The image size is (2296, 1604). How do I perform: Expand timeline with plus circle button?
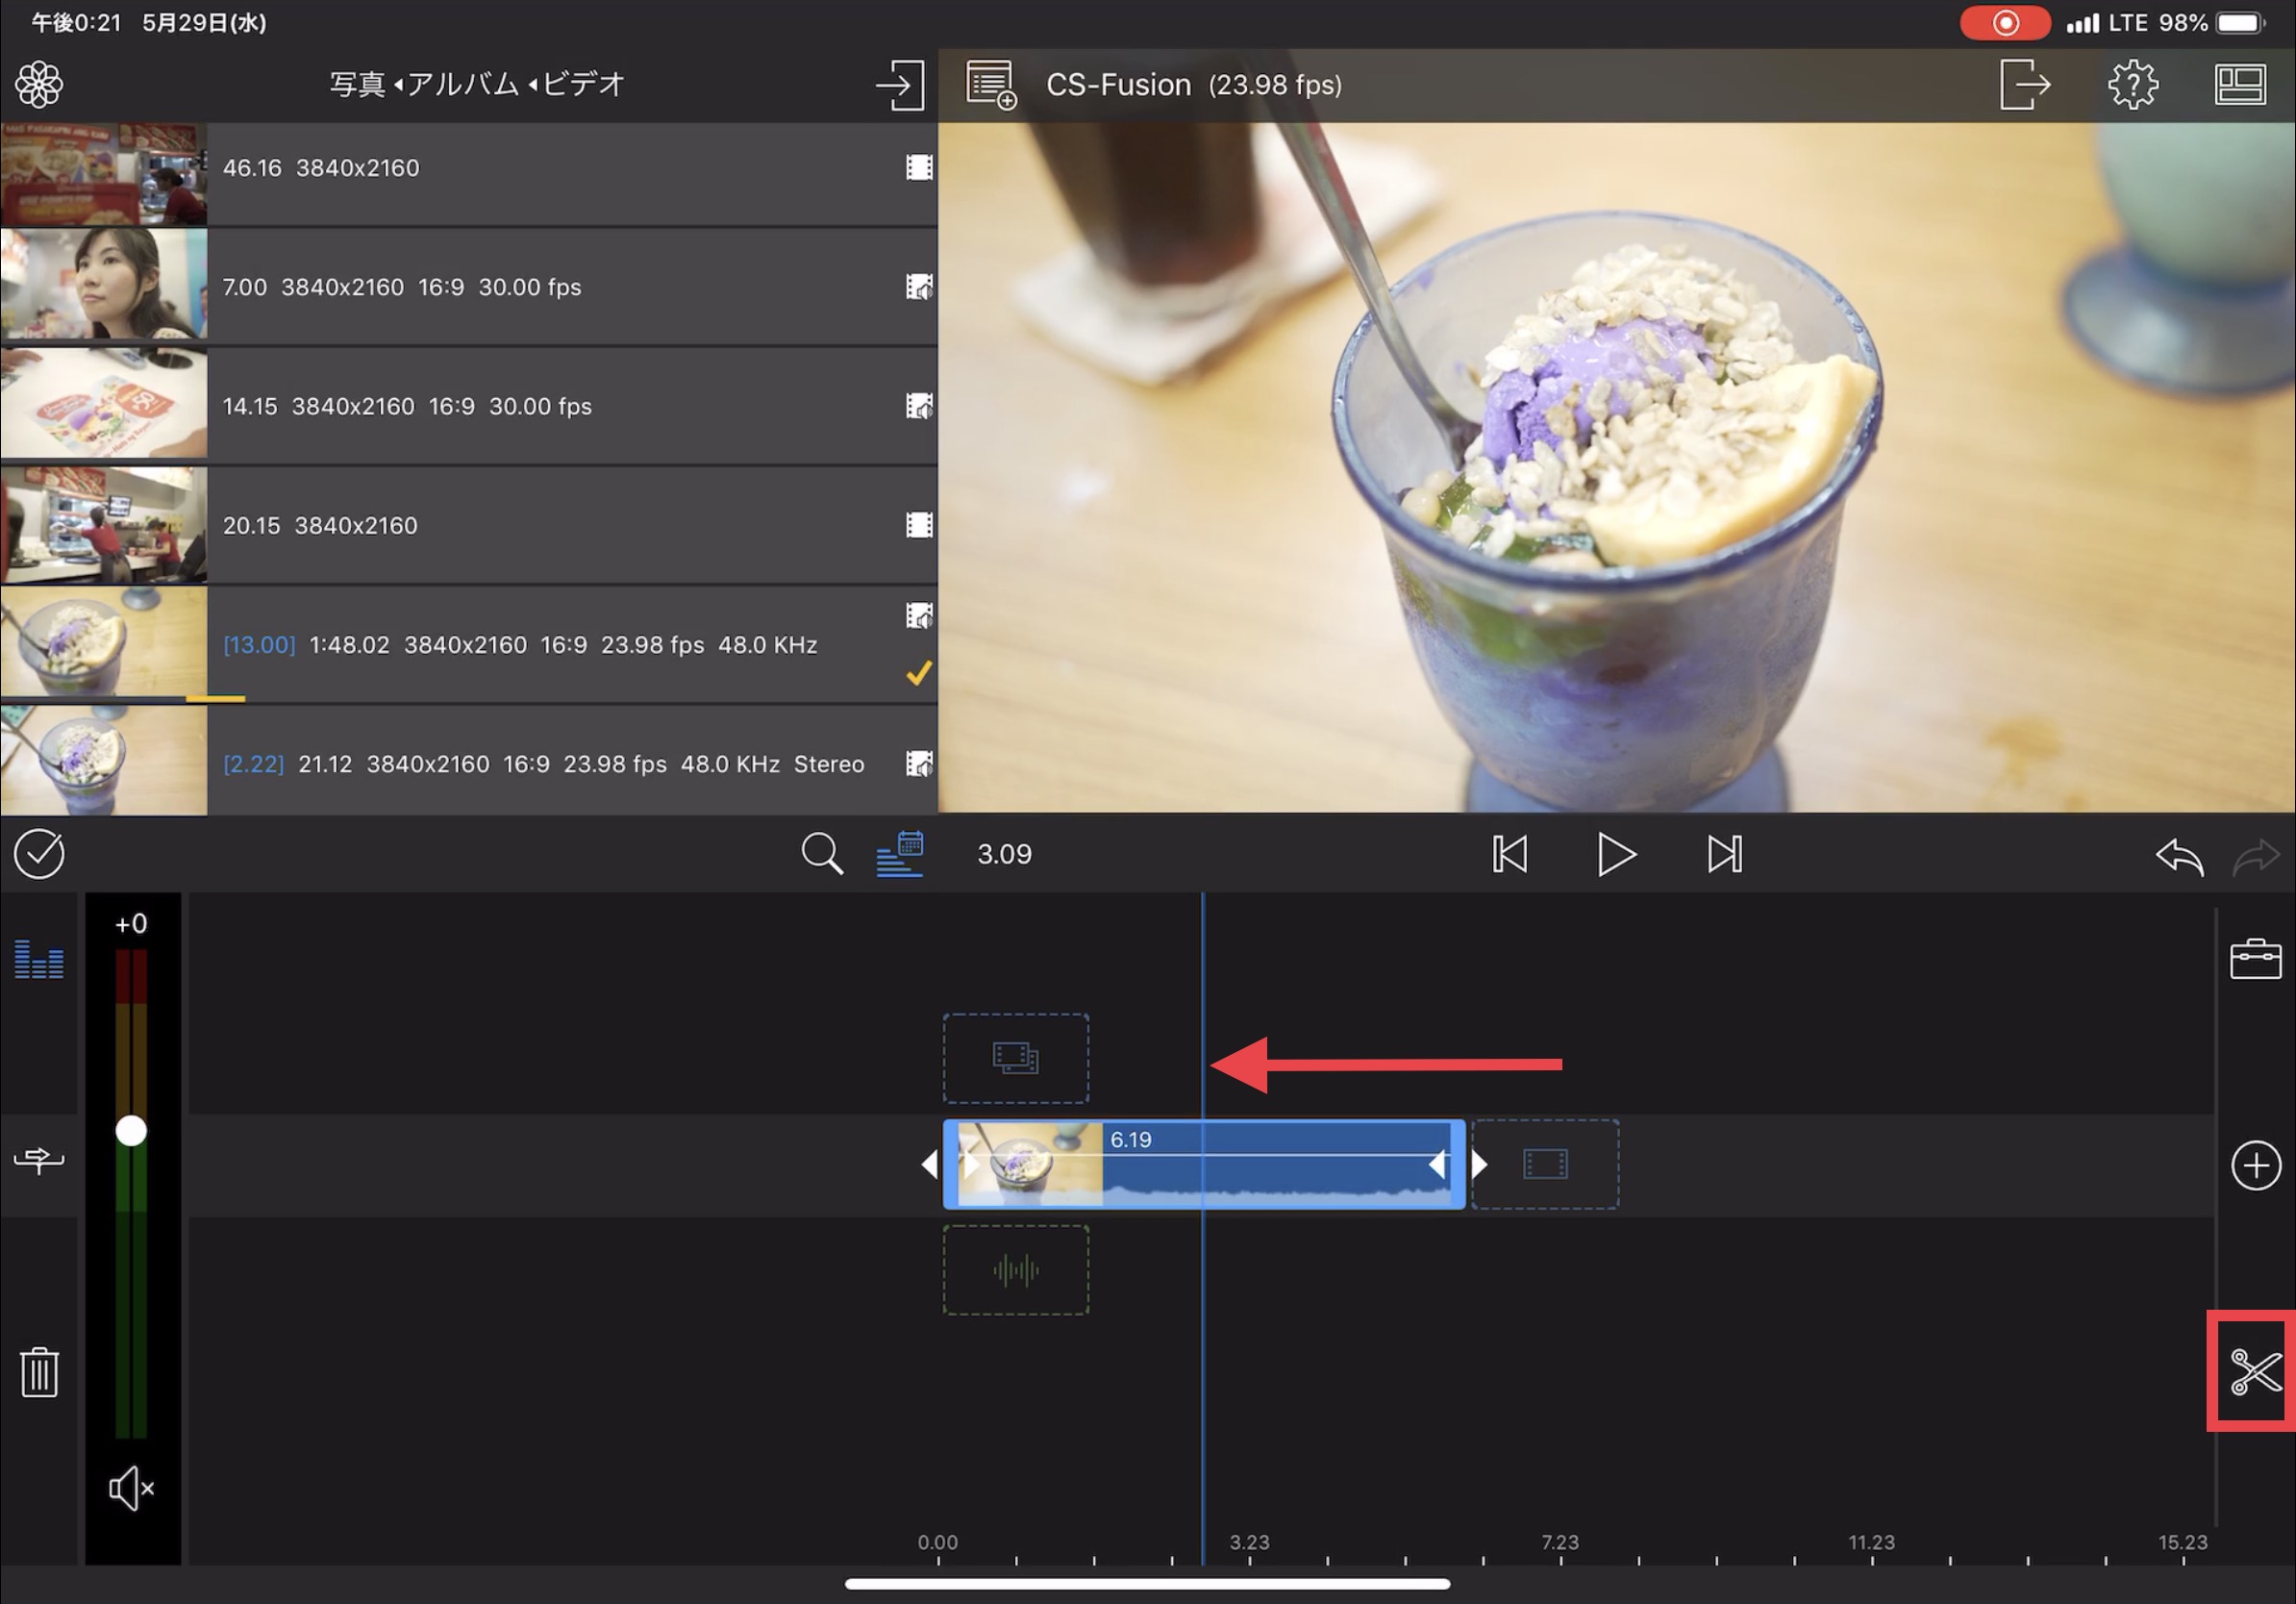point(2255,1165)
